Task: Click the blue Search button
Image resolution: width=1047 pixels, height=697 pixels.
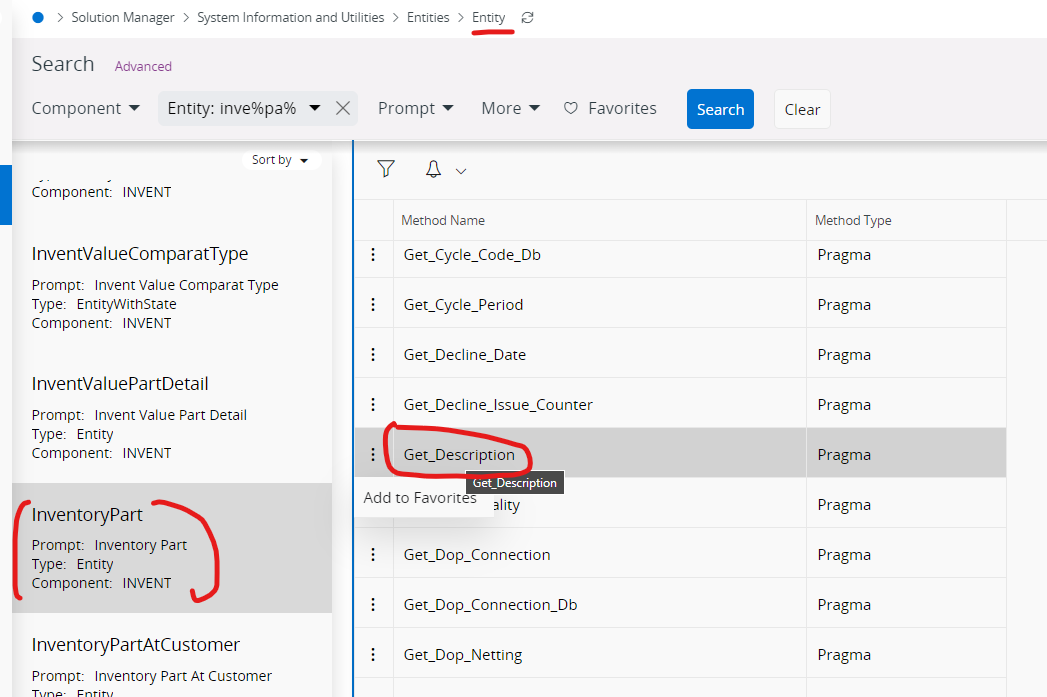Action: (x=720, y=109)
